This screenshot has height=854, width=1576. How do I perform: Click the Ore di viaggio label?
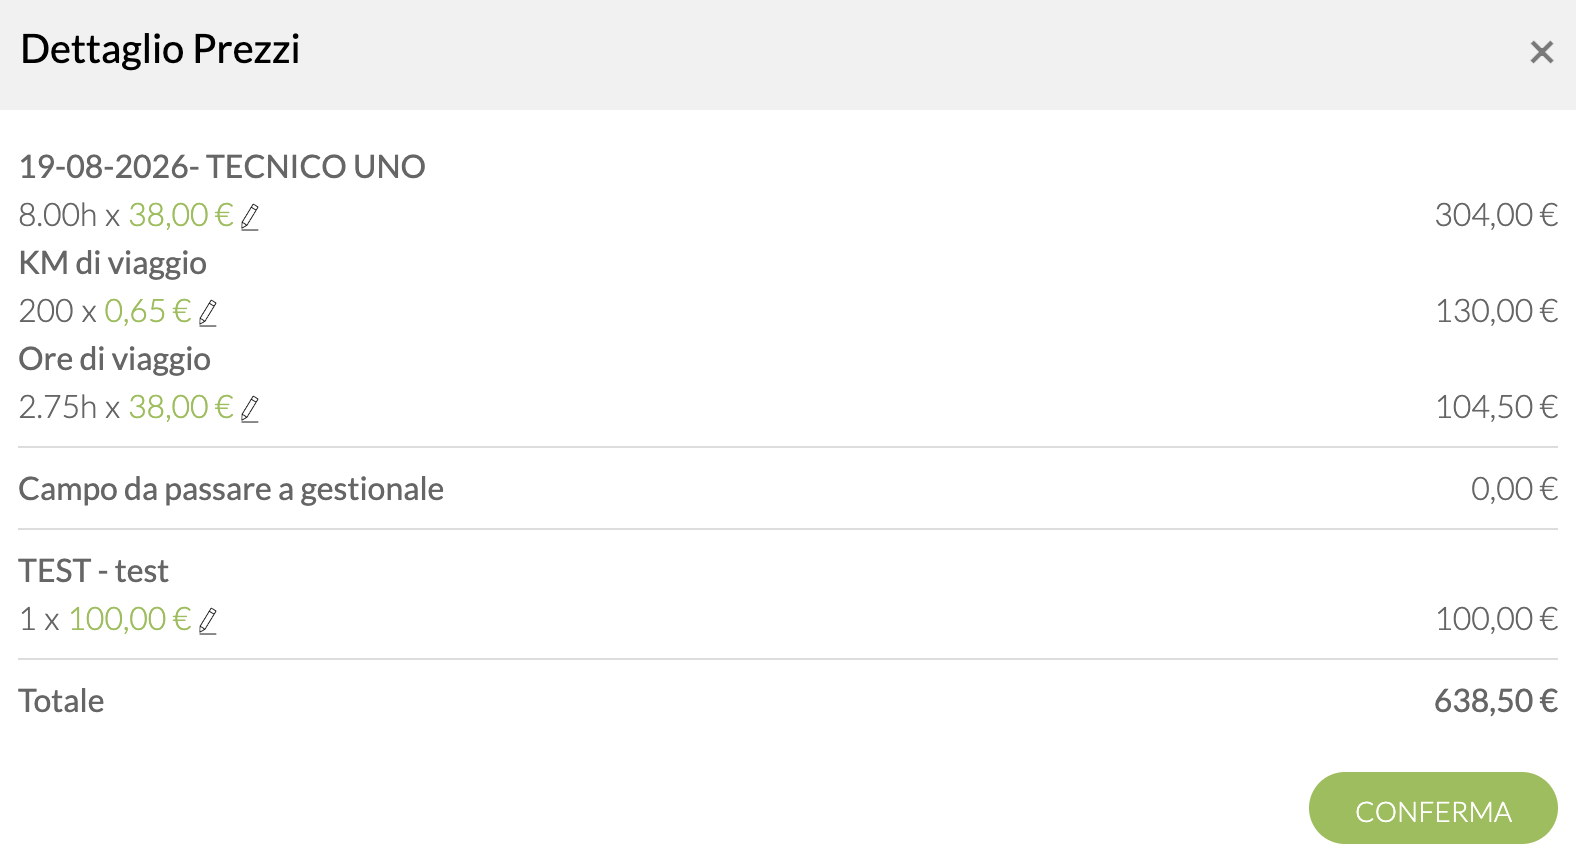(115, 359)
